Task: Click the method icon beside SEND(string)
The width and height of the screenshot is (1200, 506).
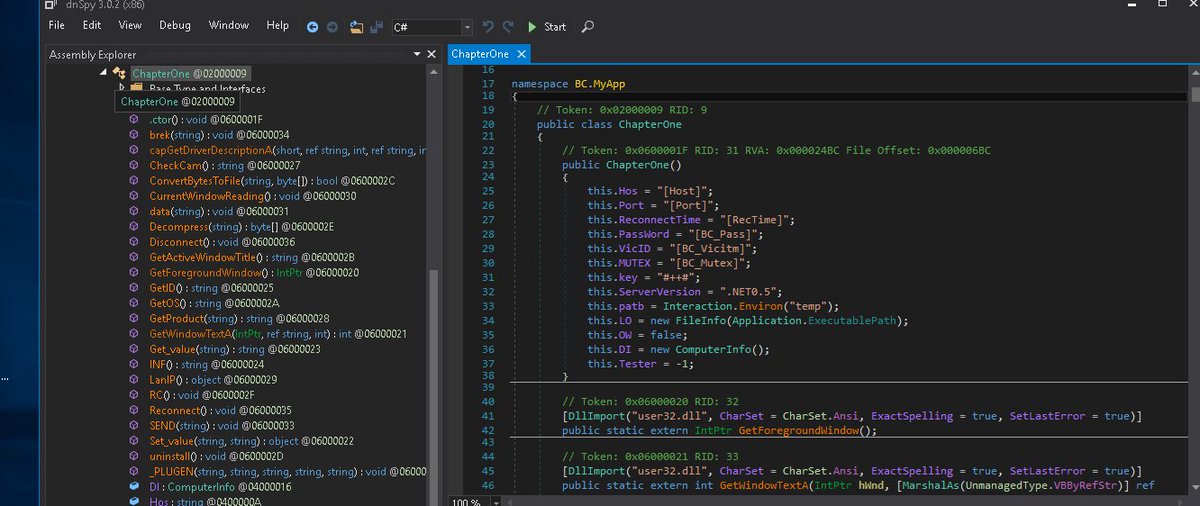Action: point(134,425)
